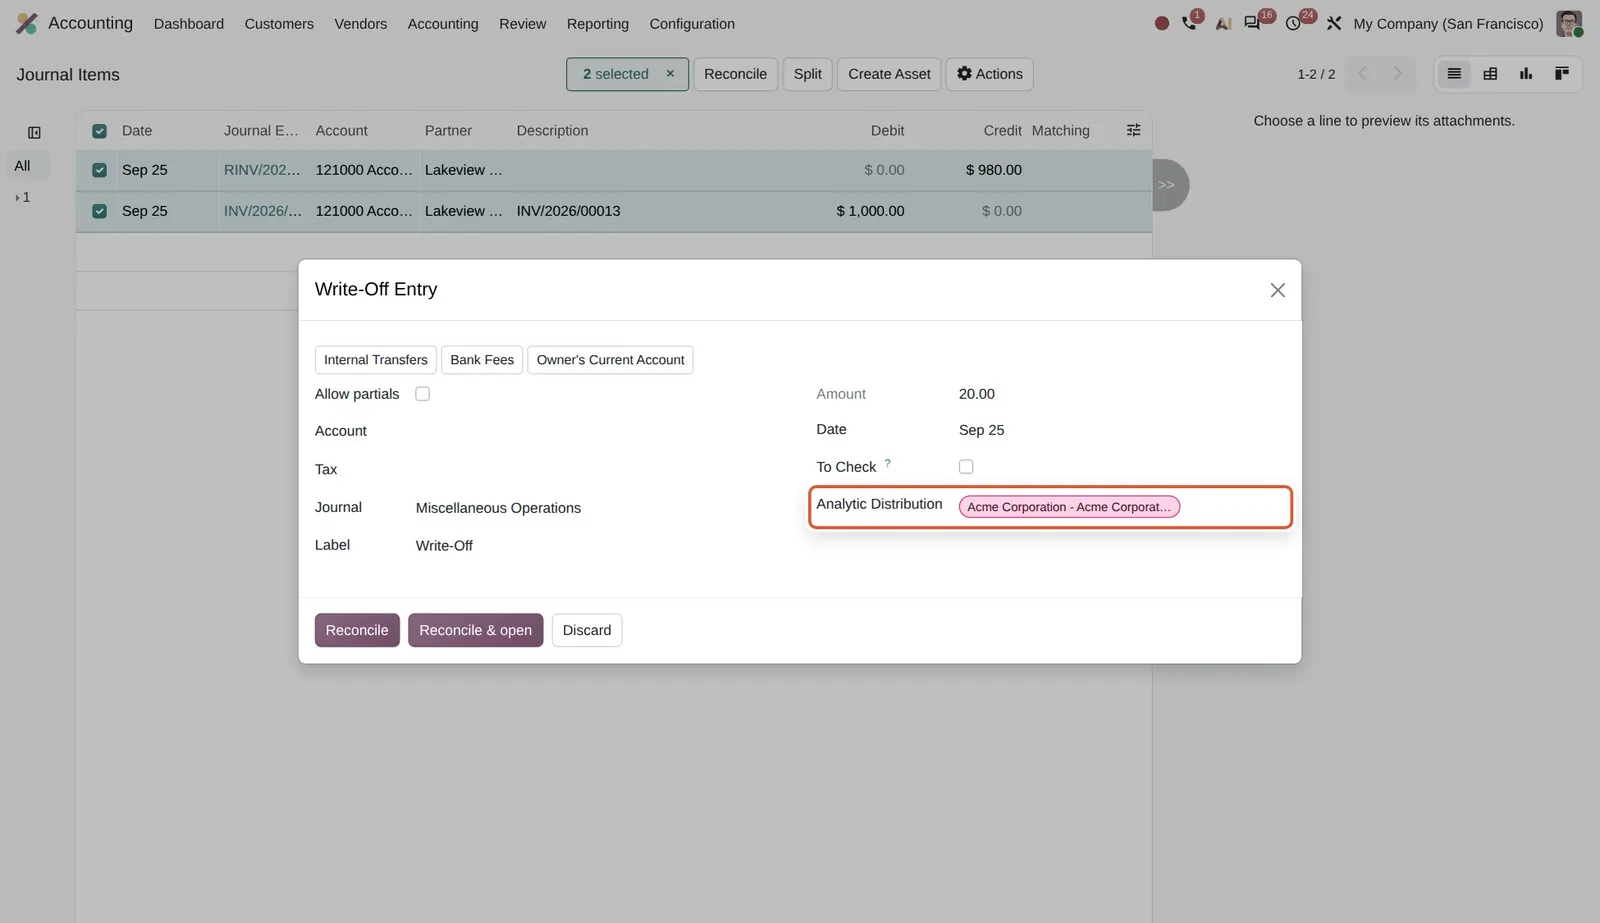Apply the Bank Fees model
1600x923 pixels.
pyautogui.click(x=482, y=360)
